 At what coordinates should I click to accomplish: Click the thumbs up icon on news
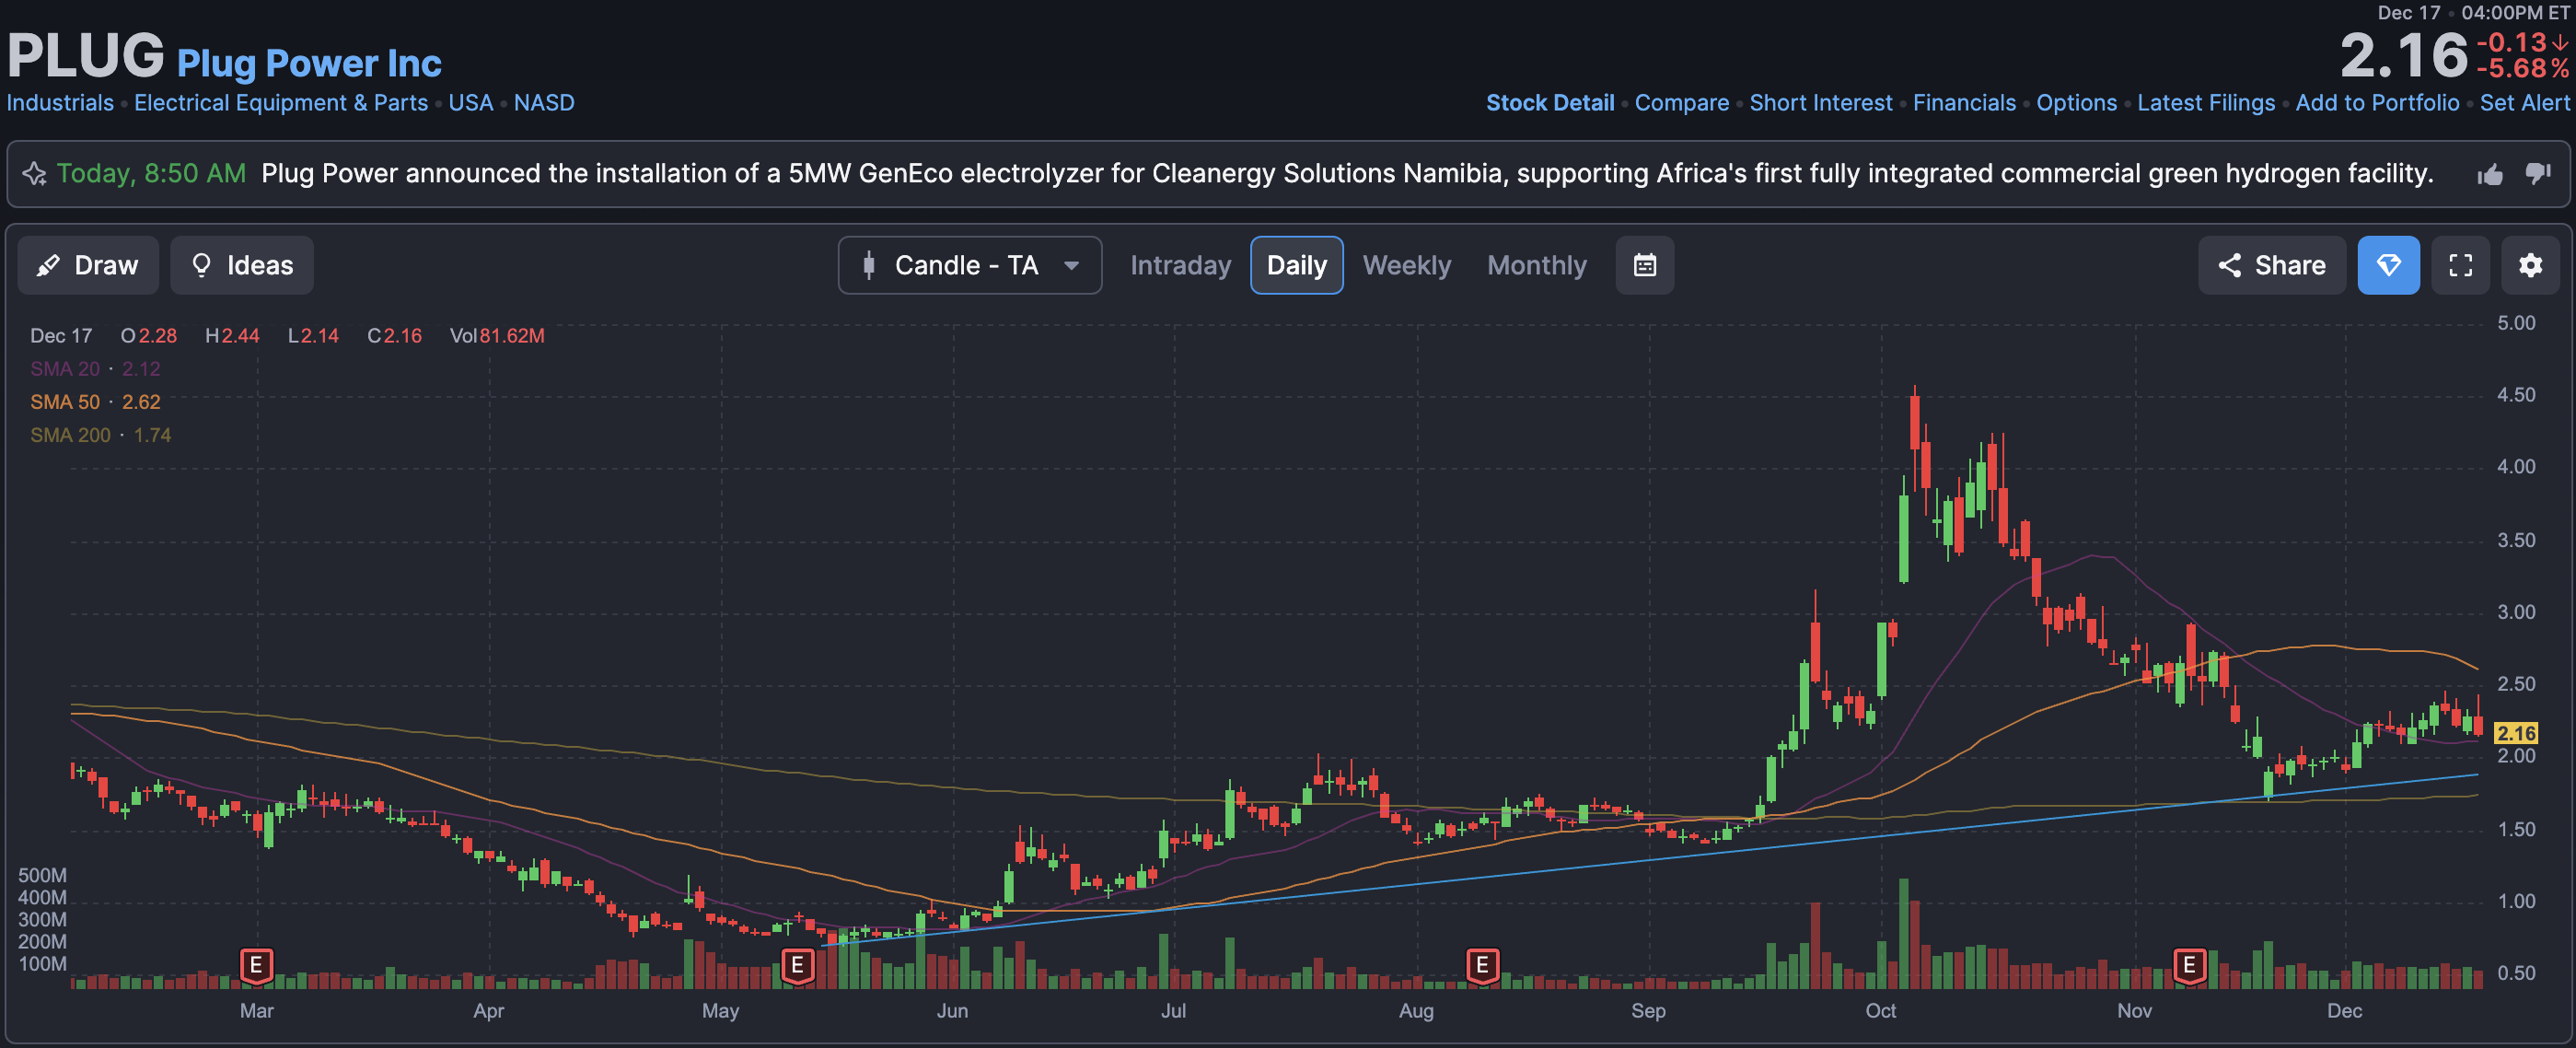(x=2490, y=175)
